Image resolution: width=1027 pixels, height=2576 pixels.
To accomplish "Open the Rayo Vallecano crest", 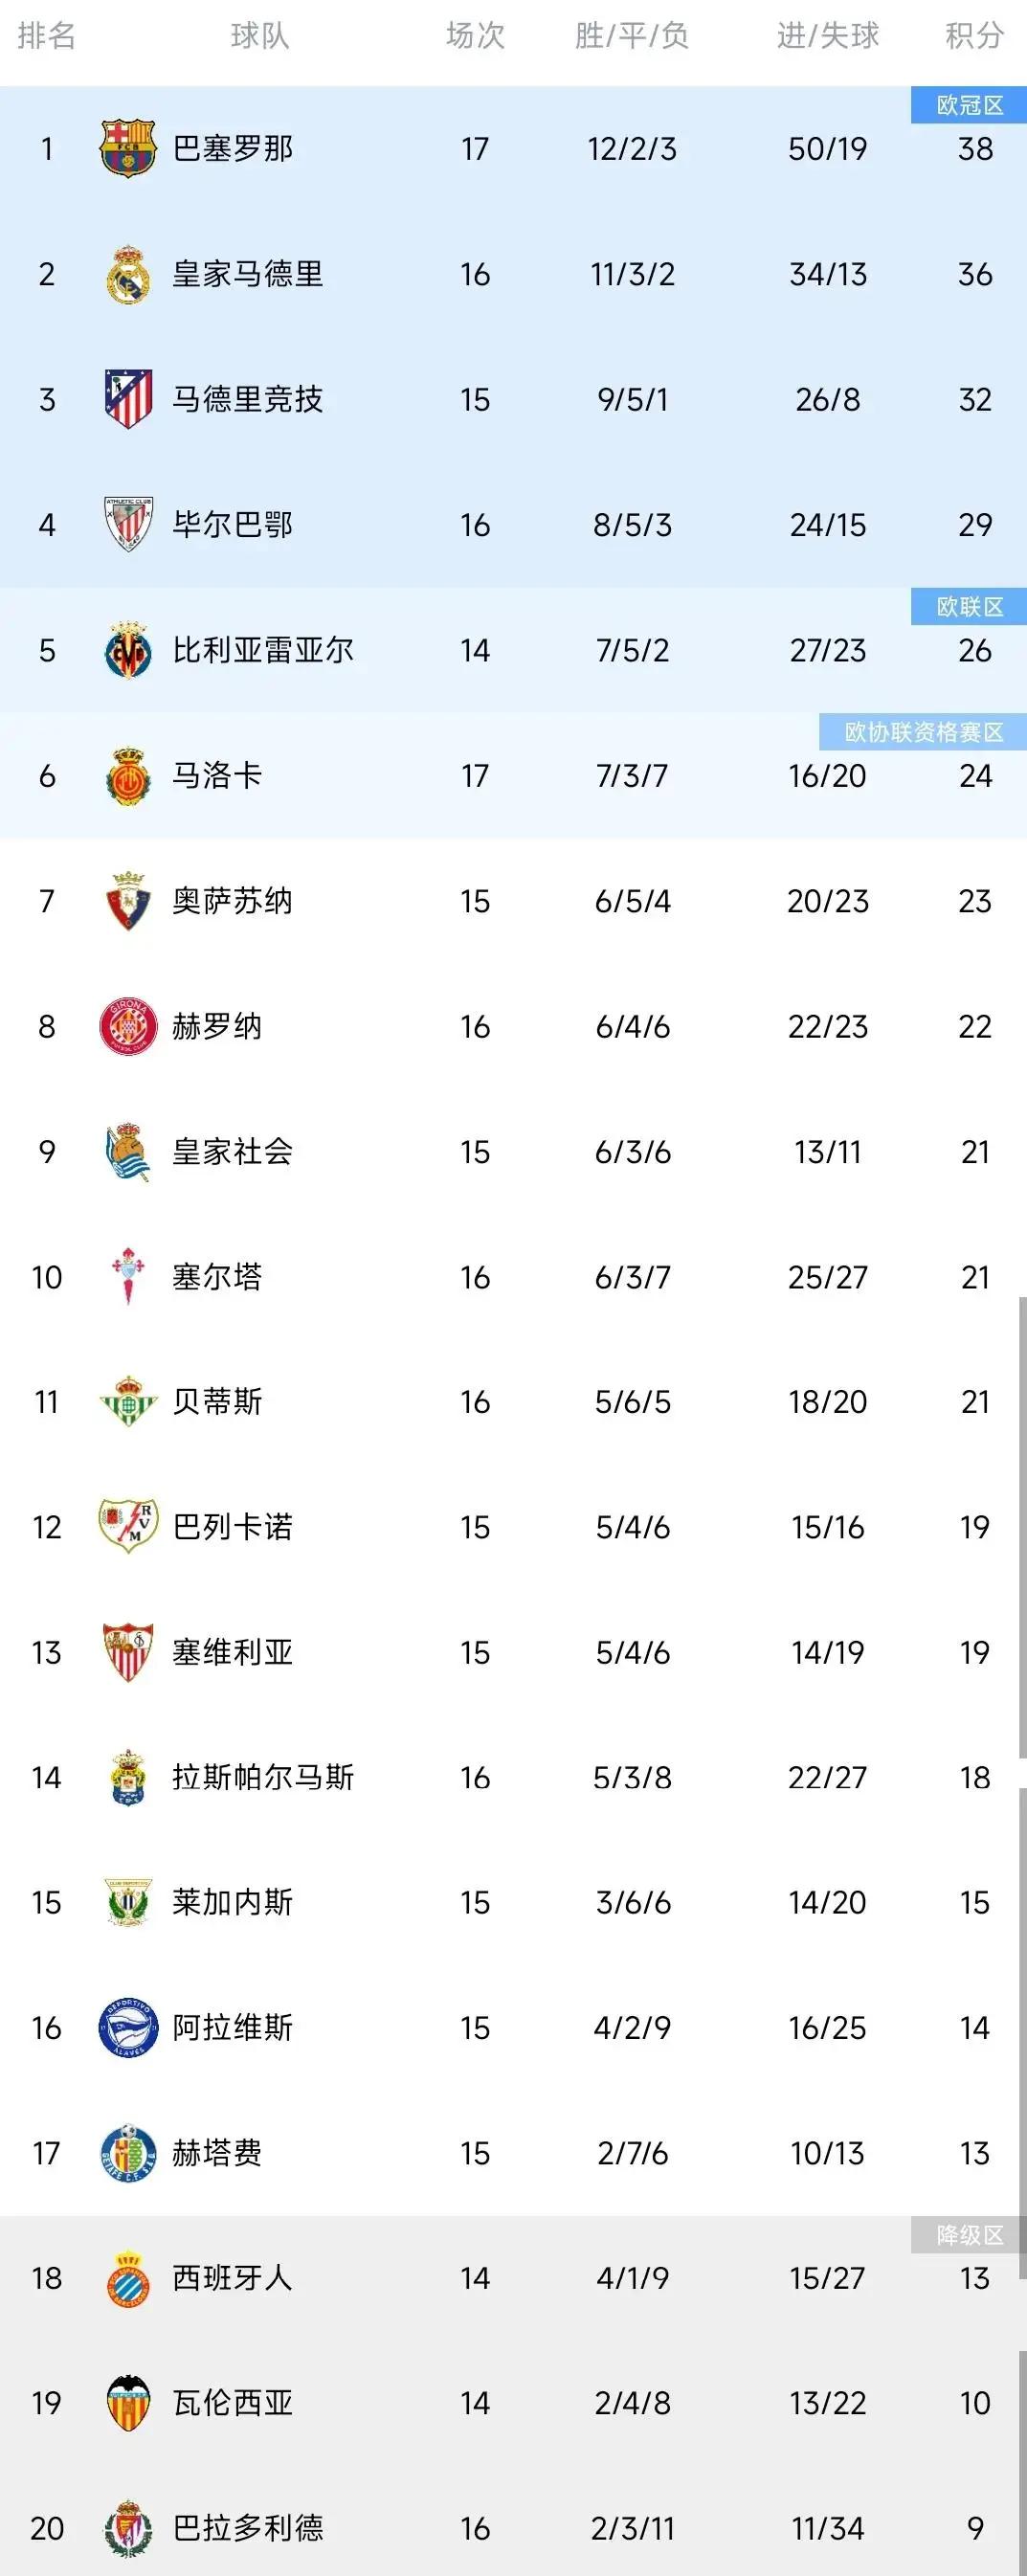I will (x=128, y=1526).
